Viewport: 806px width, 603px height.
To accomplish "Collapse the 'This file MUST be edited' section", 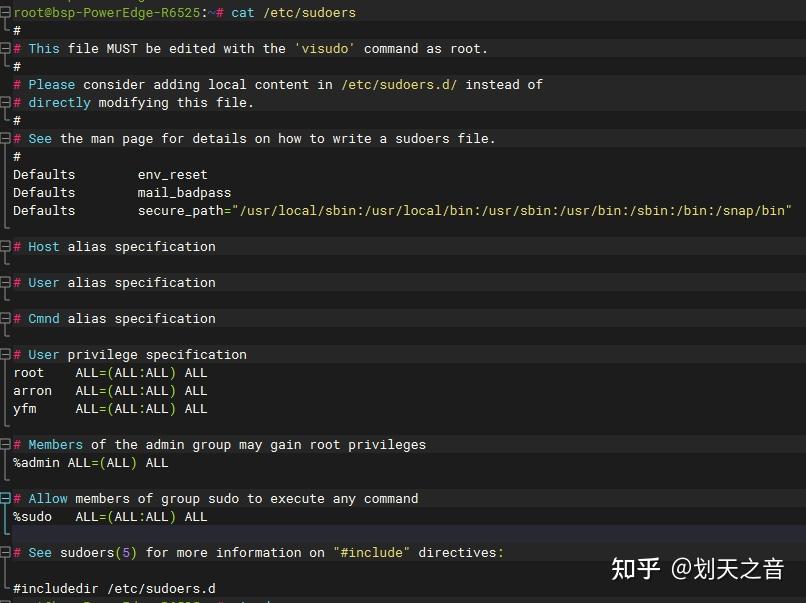I will coord(5,48).
